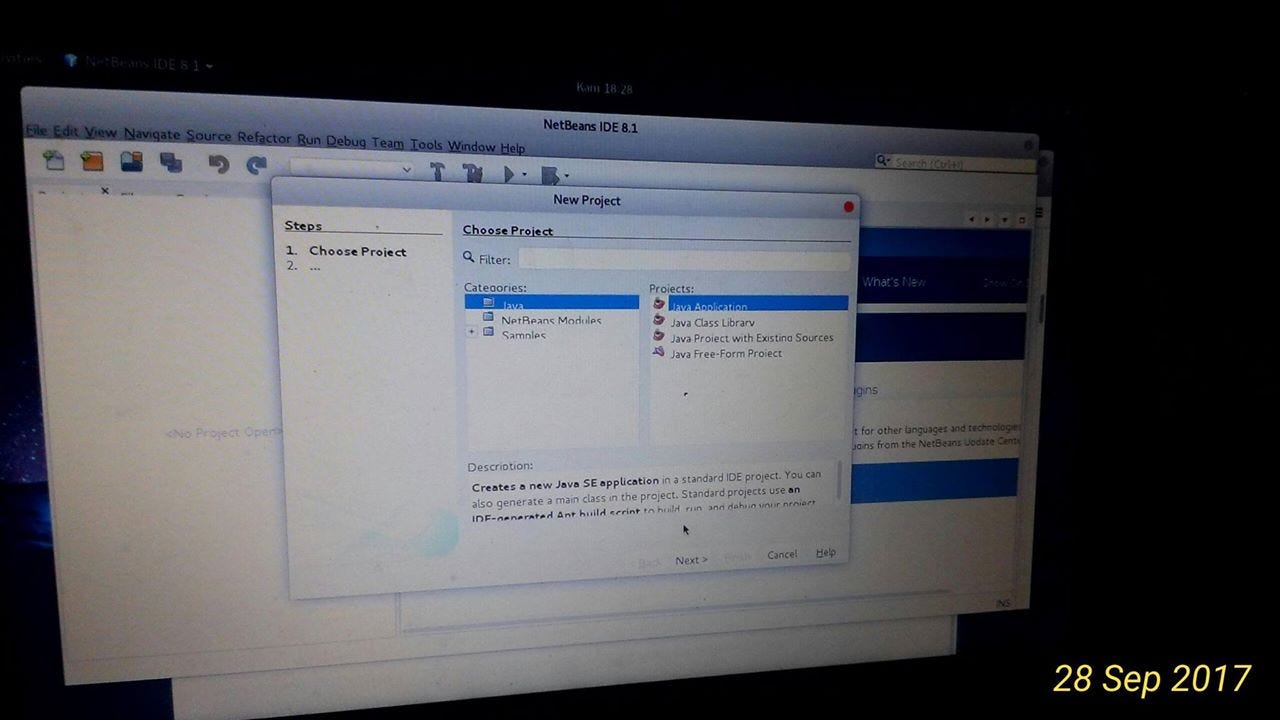Open the Window menu
Viewport: 1280px width, 720px height.
pyautogui.click(x=471, y=147)
